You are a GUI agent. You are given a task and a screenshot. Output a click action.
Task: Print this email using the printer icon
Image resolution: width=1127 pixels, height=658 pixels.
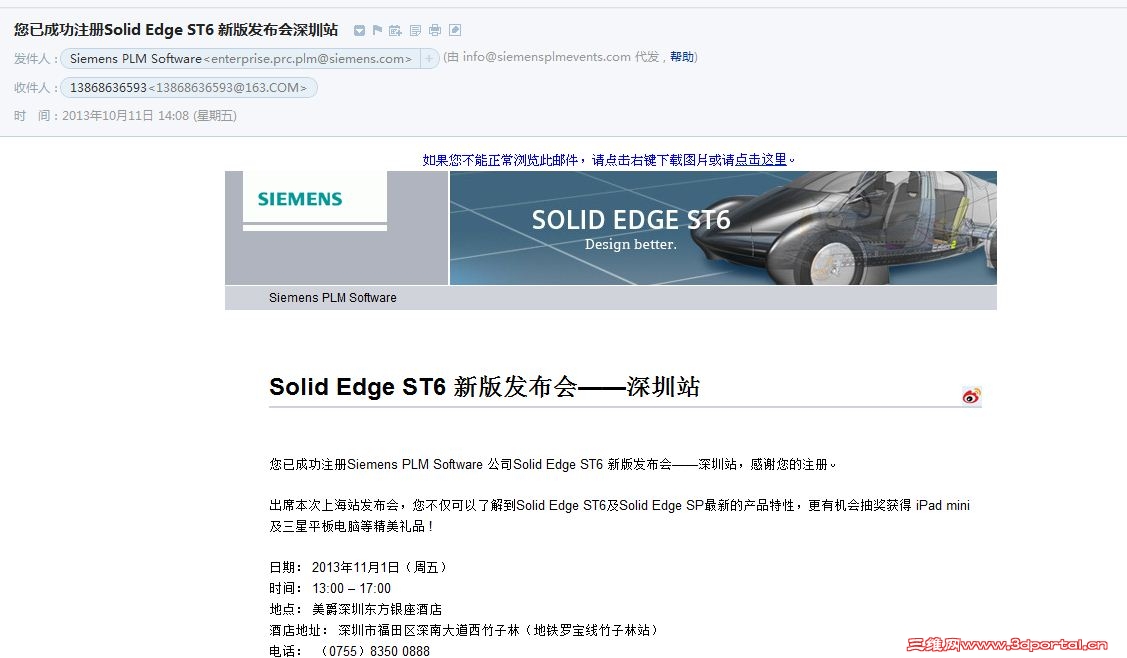435,30
